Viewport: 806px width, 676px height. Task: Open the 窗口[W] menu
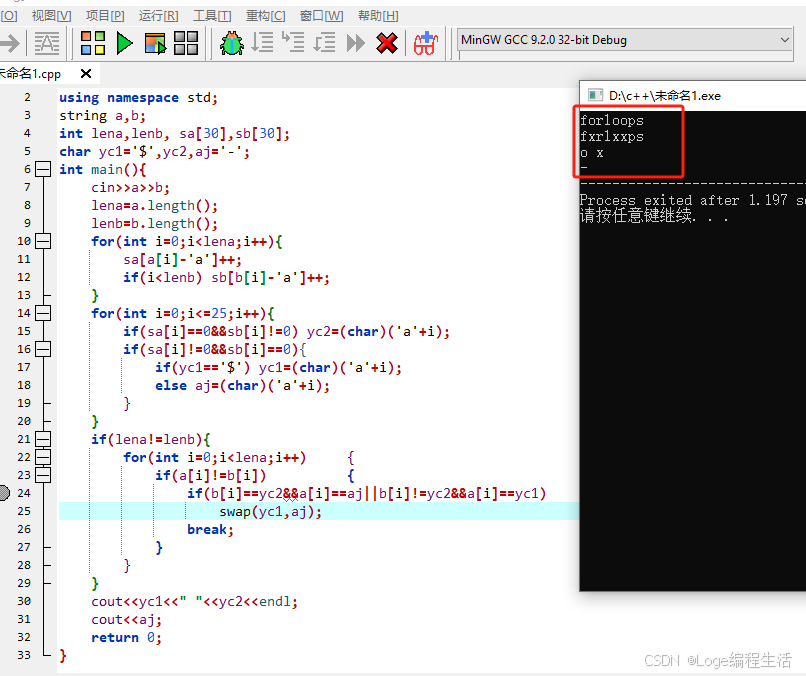point(322,16)
